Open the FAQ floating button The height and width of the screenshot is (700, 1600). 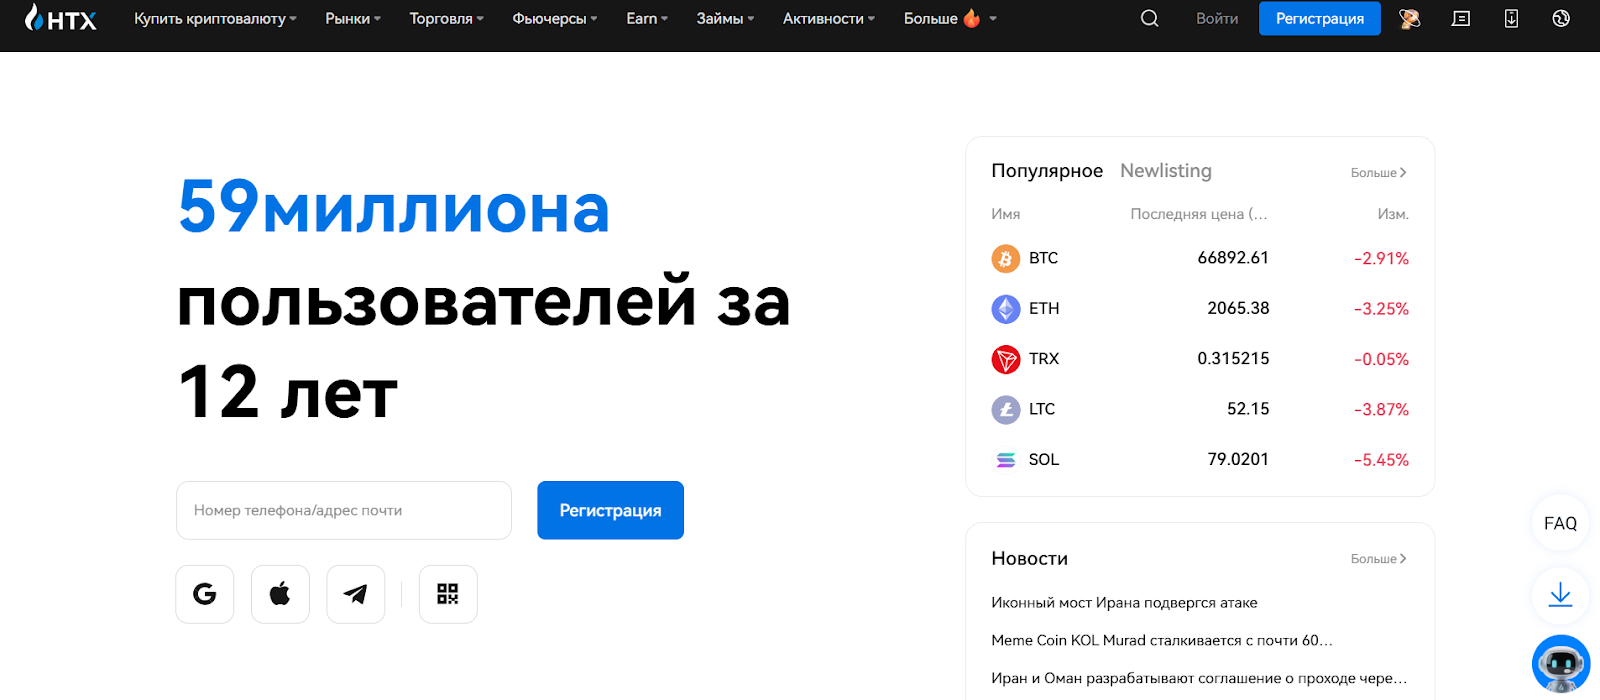point(1561,523)
